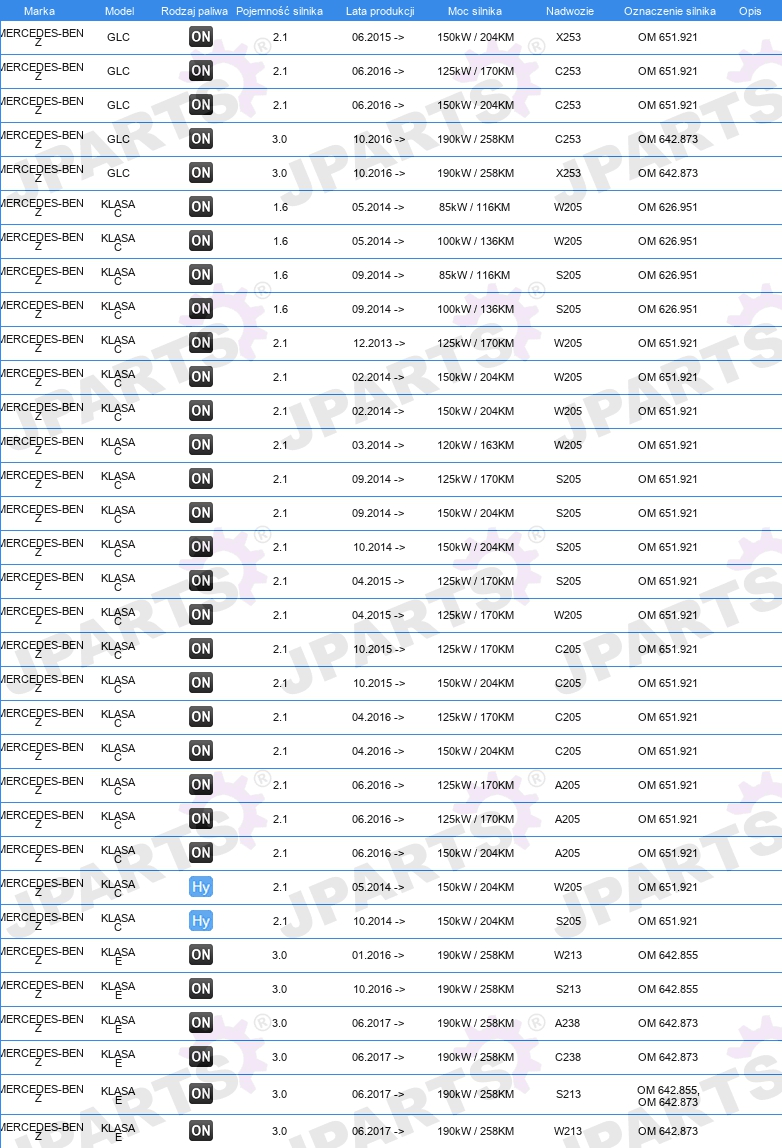The image size is (782, 1148).
Task: Click the Oznaczenie silnika column header
Action: tap(670, 11)
